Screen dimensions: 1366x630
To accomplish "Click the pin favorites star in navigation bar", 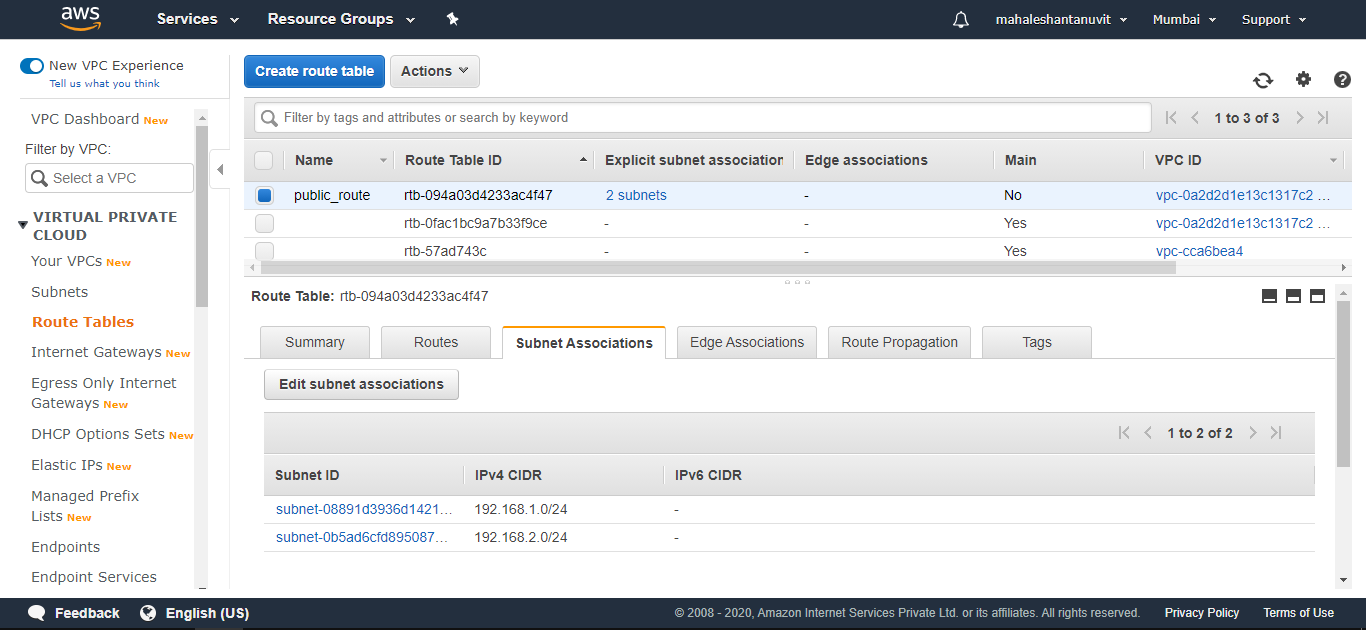I will coord(452,19).
